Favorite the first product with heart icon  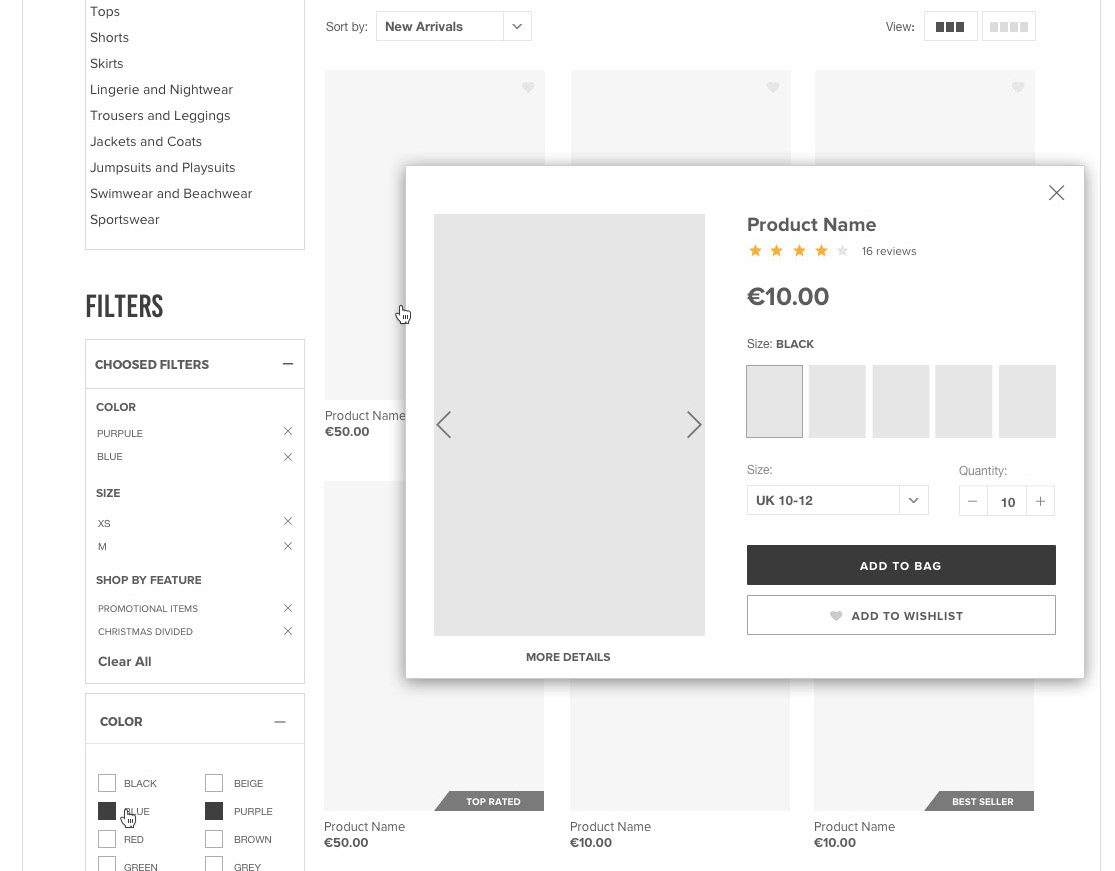pos(528,87)
